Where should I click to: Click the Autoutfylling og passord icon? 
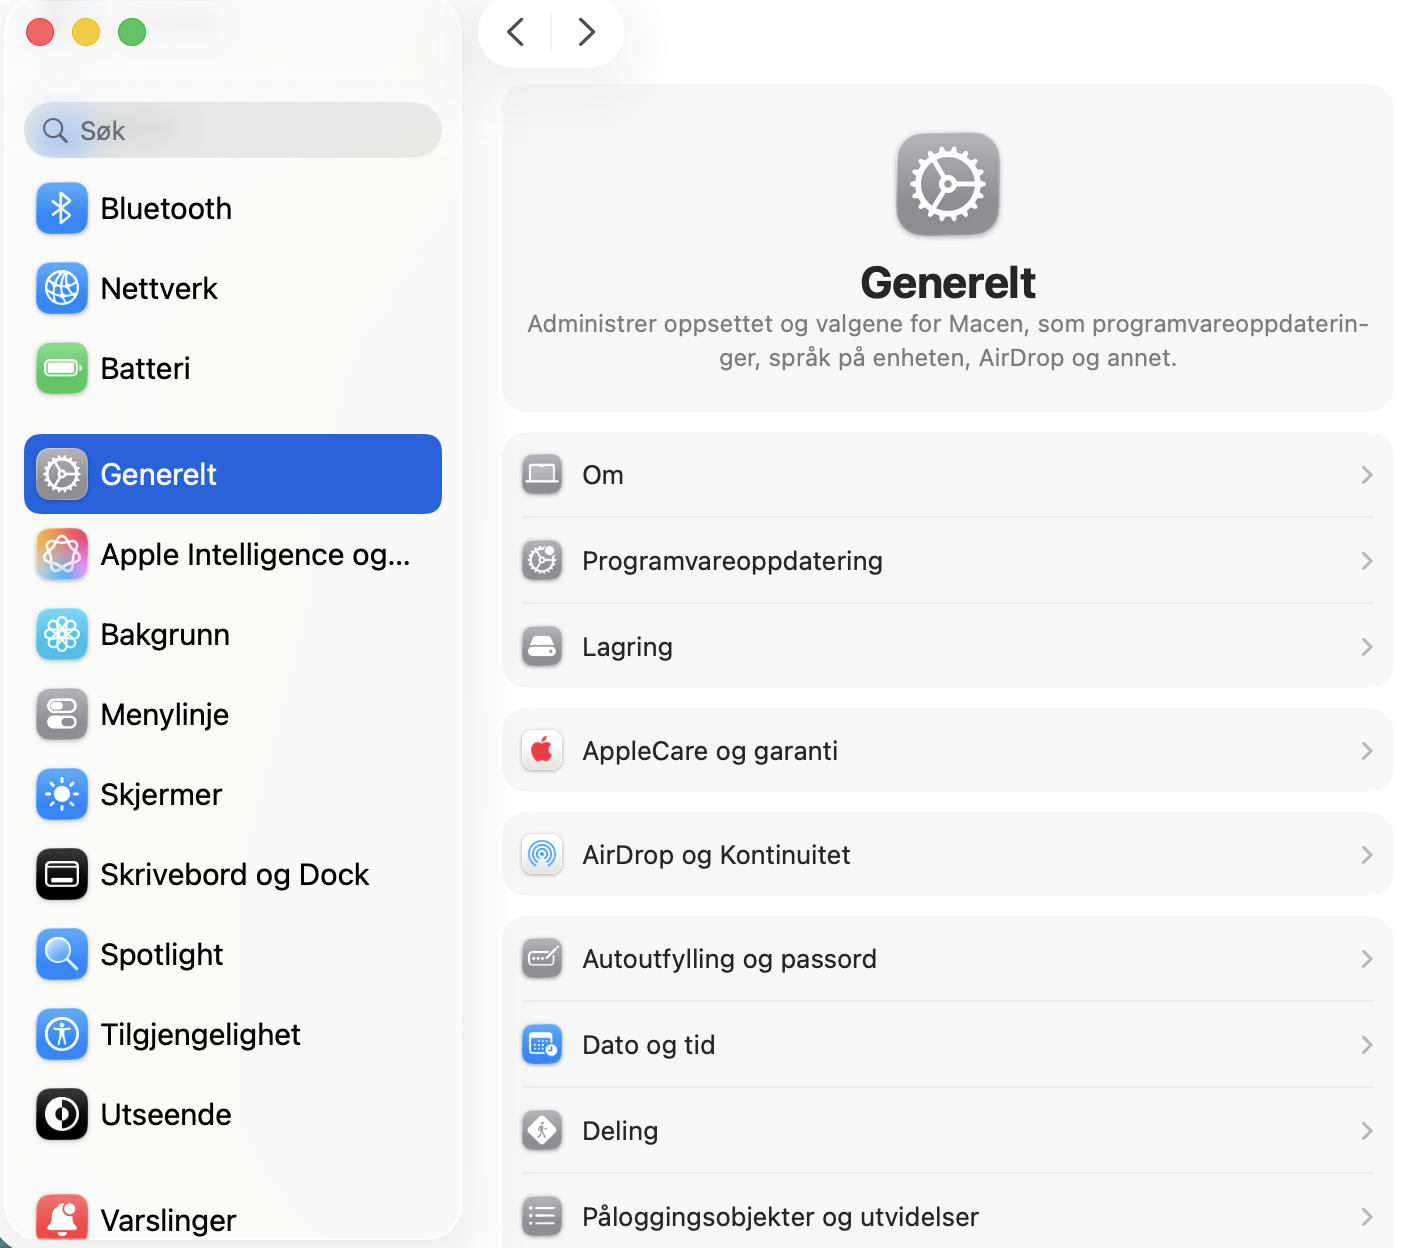tap(542, 958)
